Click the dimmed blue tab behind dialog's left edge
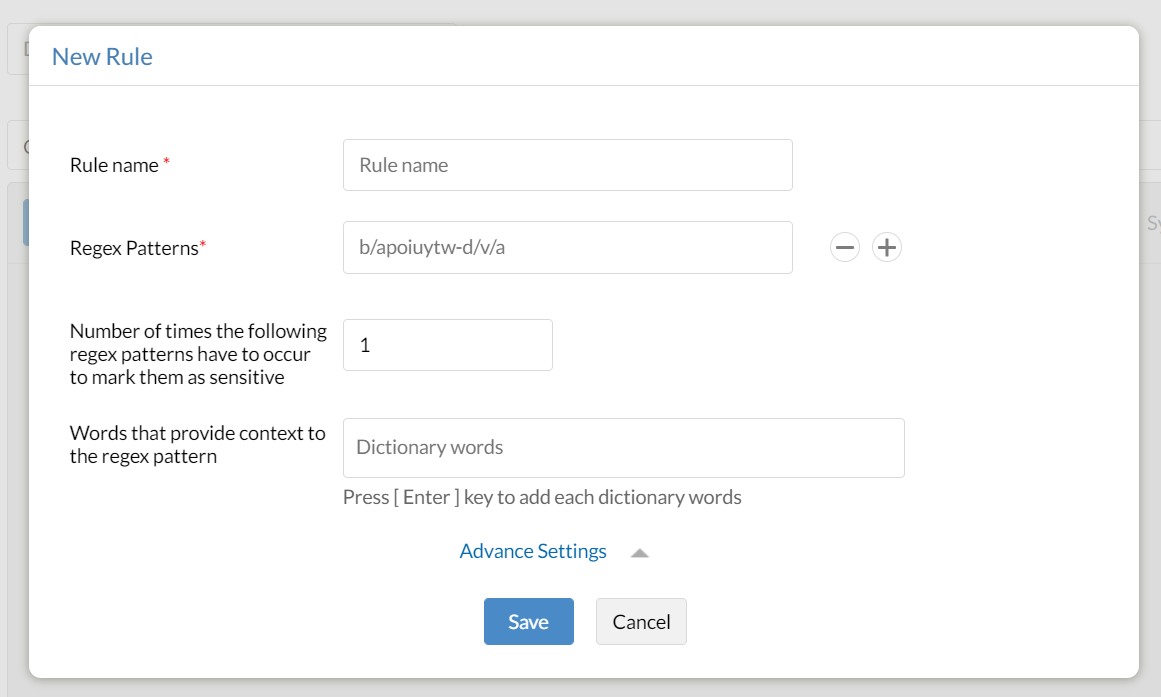The width and height of the screenshot is (1161, 697). click(25, 221)
